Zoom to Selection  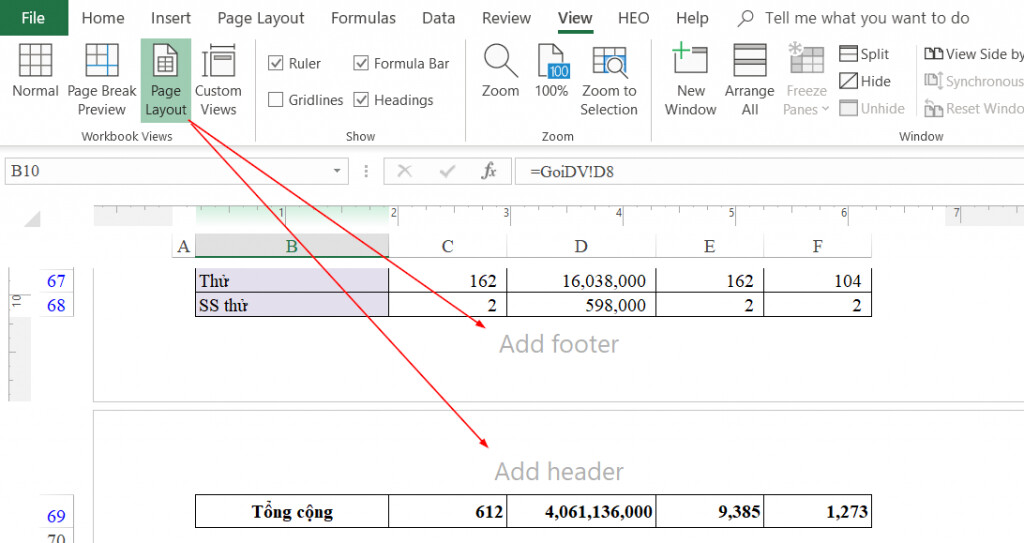[609, 80]
